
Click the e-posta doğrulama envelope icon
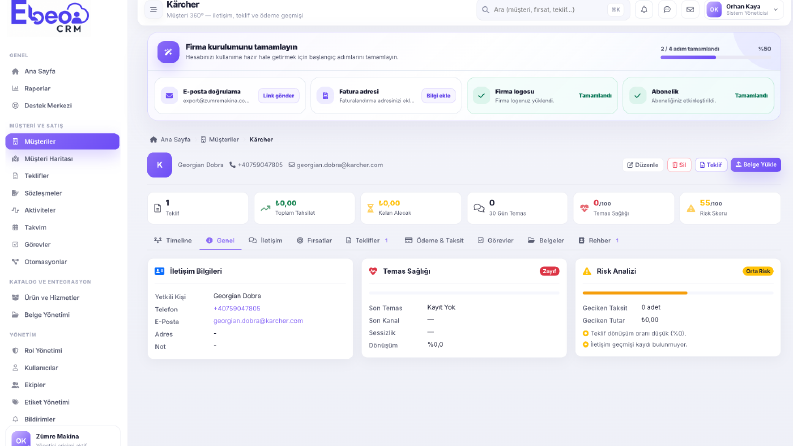point(169,96)
